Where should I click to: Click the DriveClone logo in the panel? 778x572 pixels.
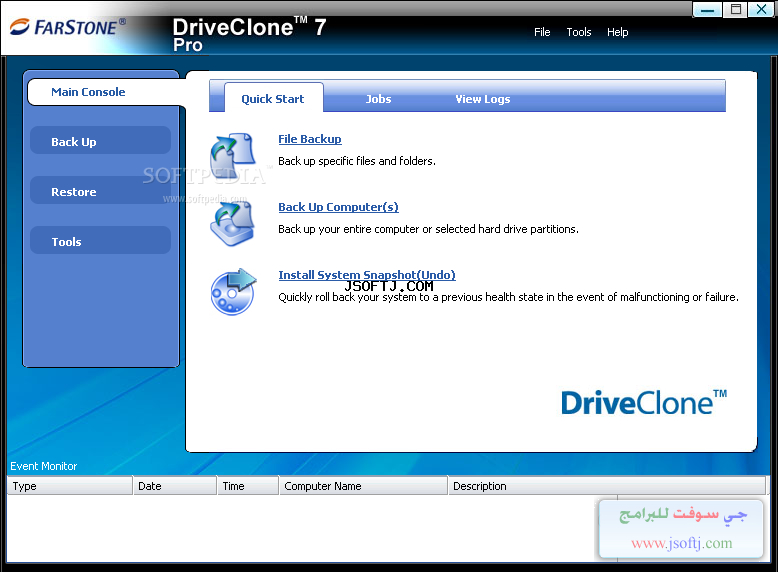coord(644,402)
